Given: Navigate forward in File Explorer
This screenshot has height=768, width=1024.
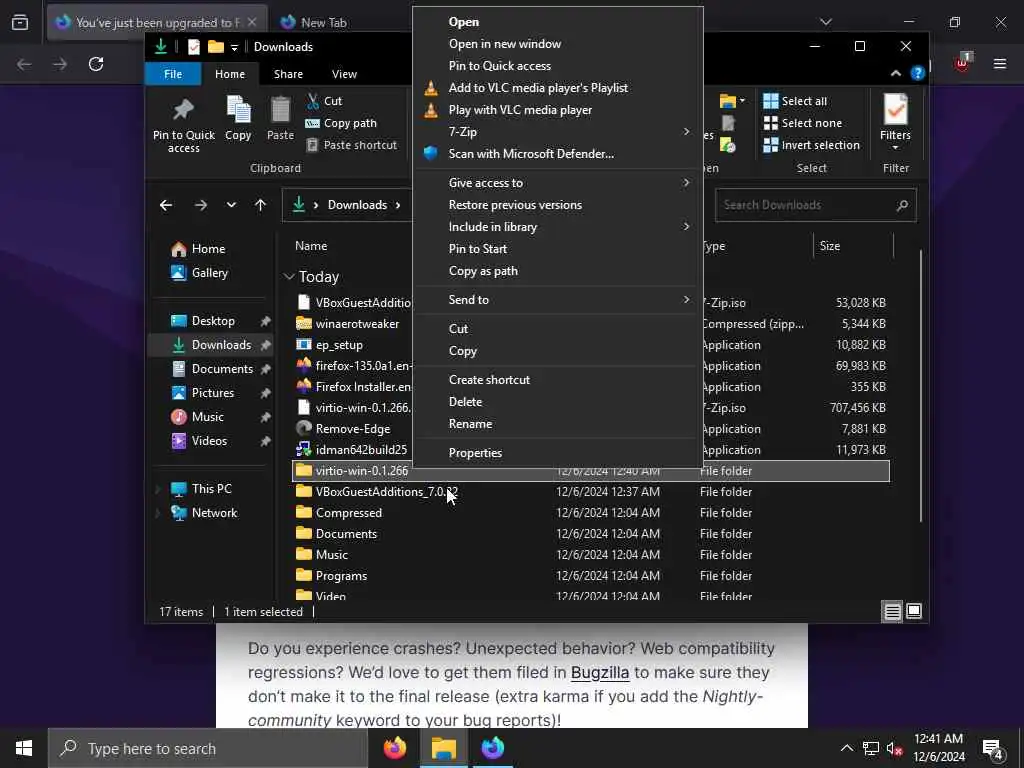Looking at the screenshot, I should pos(200,205).
